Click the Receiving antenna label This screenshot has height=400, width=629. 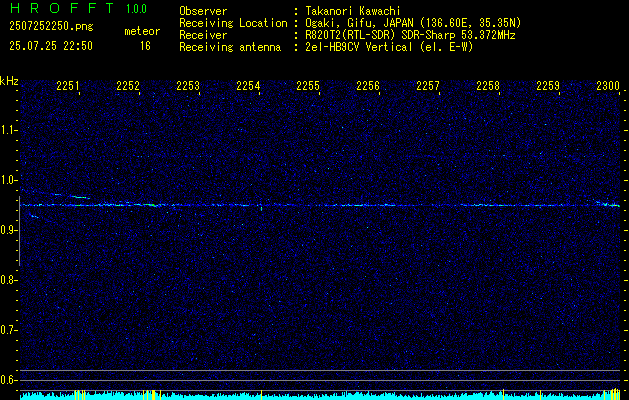coord(230,47)
